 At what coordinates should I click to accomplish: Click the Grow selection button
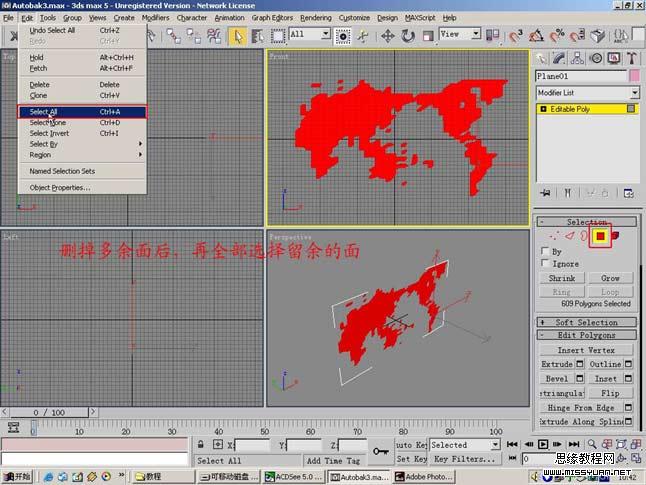[610, 278]
